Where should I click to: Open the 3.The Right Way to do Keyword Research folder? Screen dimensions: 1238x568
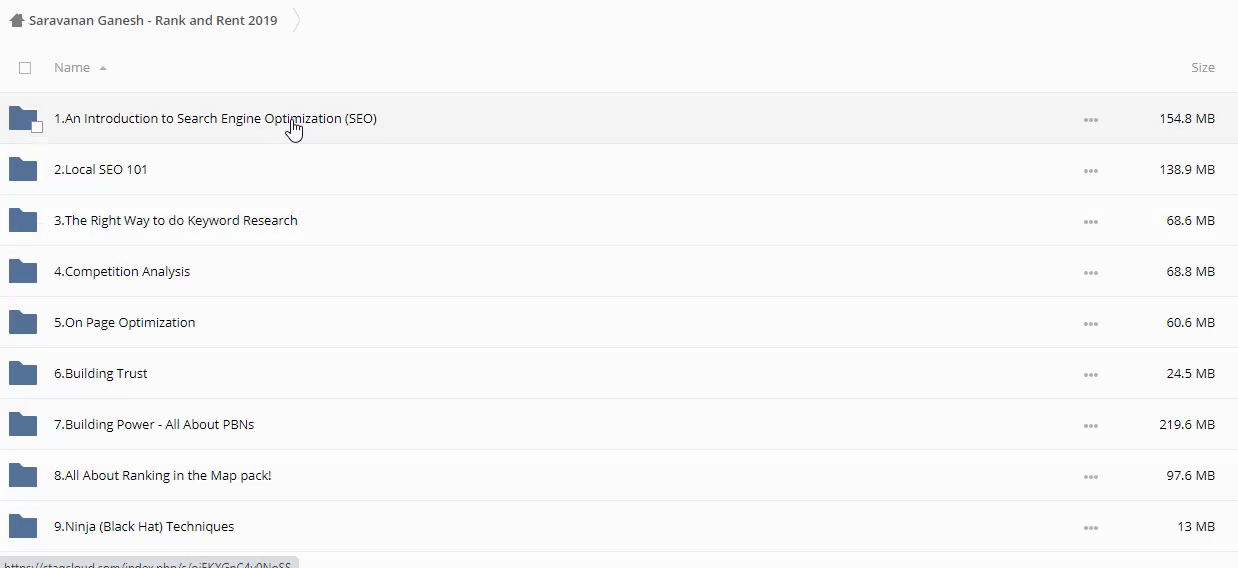coord(176,220)
